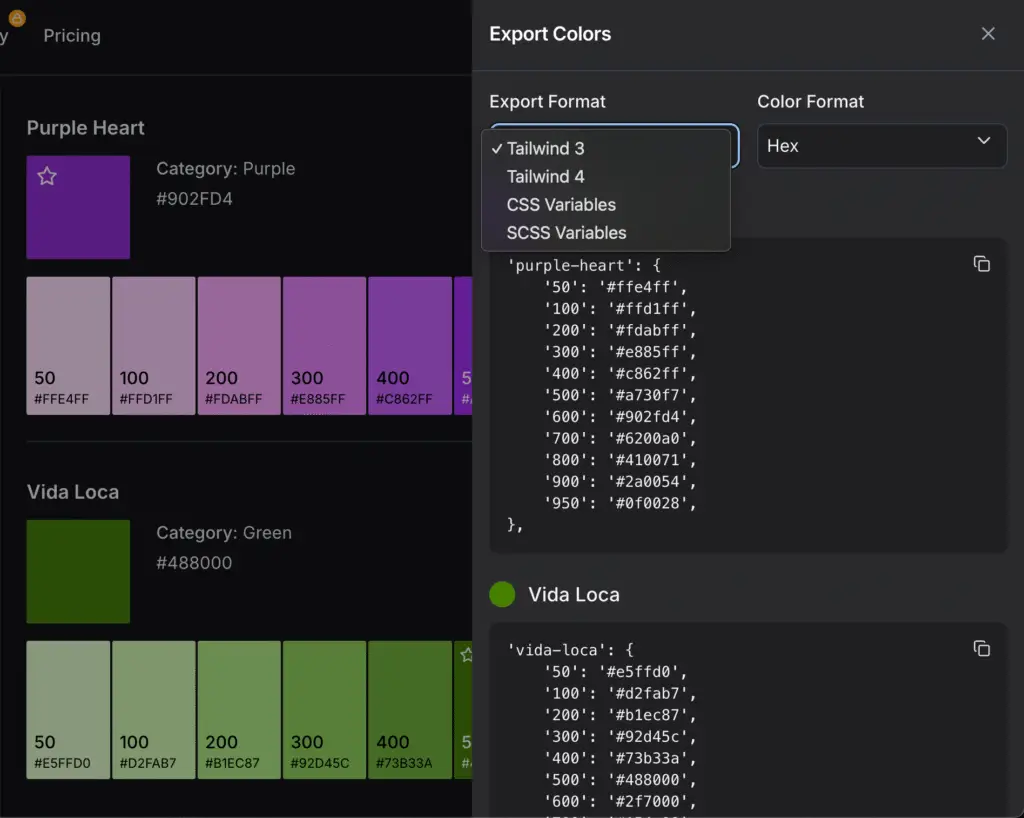Favorite the Purple Heart main swatch star

47,177
